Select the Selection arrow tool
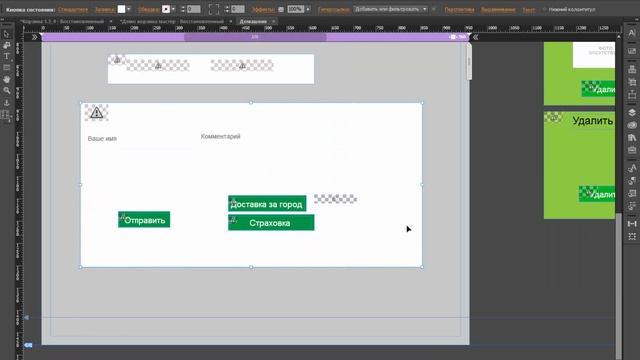Viewport: 640px width, 360px height. [7, 34]
